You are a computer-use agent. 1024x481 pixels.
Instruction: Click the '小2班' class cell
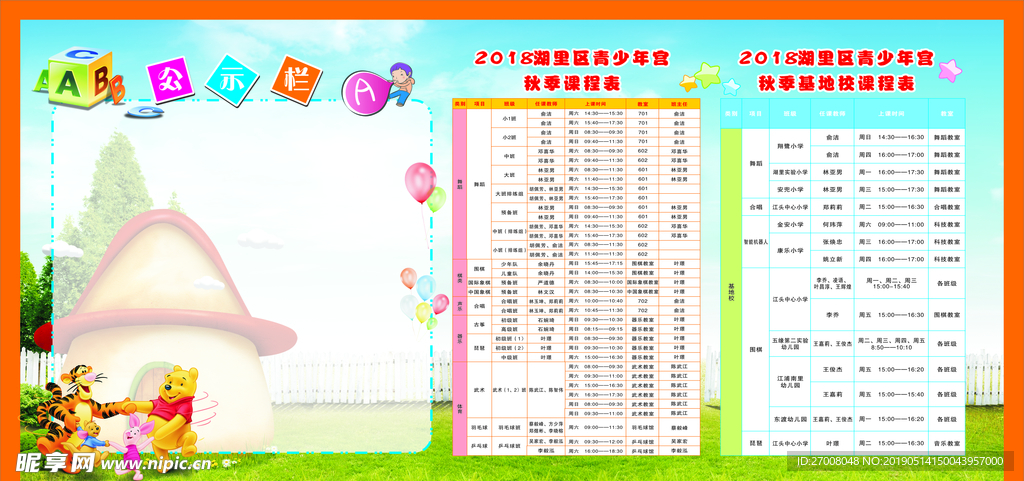click(509, 137)
